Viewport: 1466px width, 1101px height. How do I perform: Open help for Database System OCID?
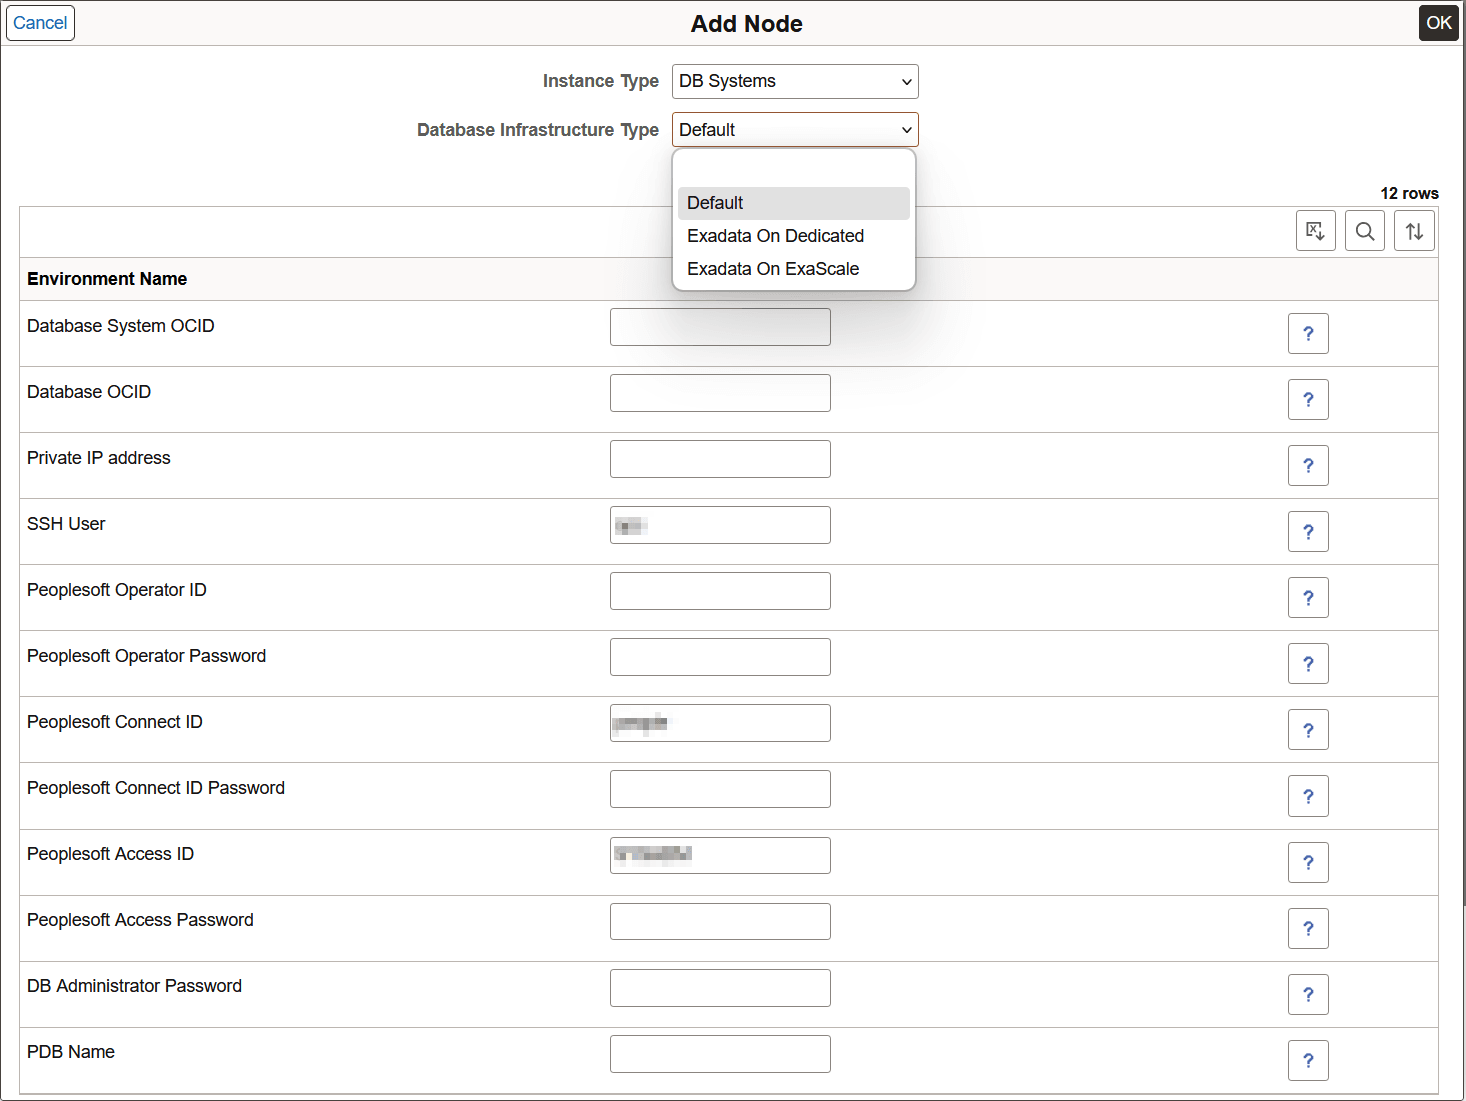coord(1308,333)
